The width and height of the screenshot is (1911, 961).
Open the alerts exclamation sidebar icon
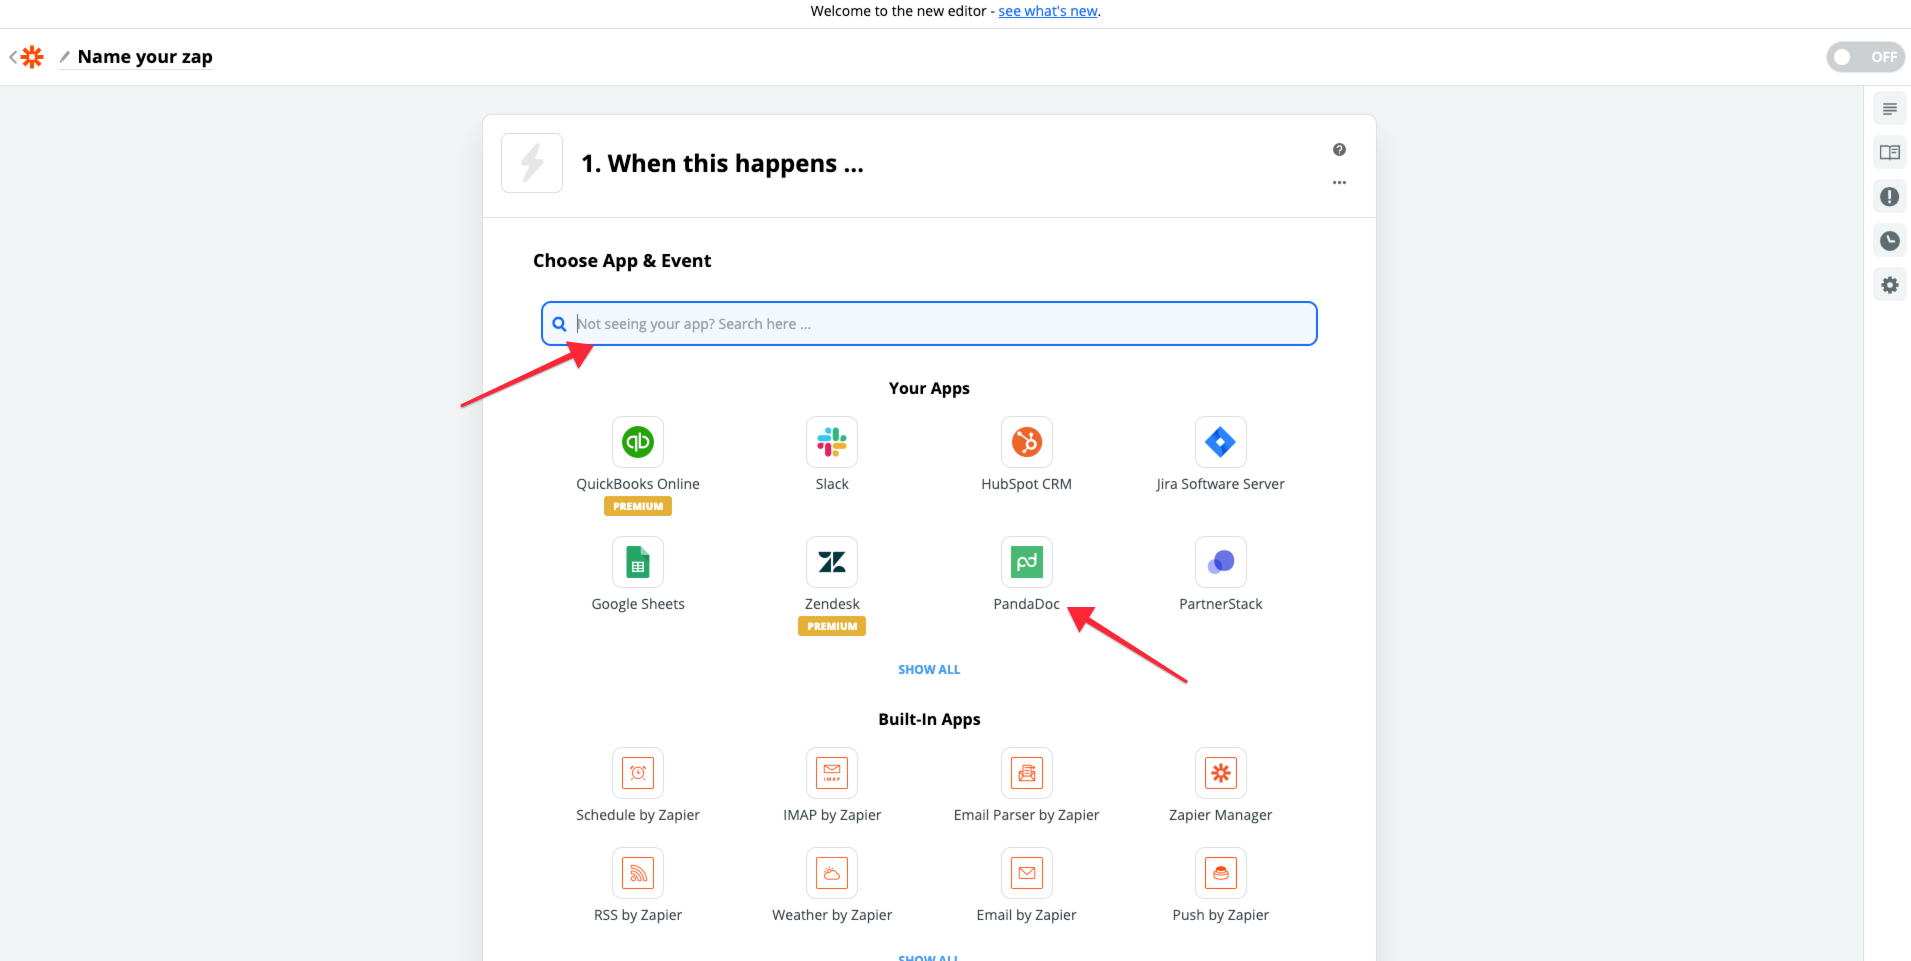1889,197
